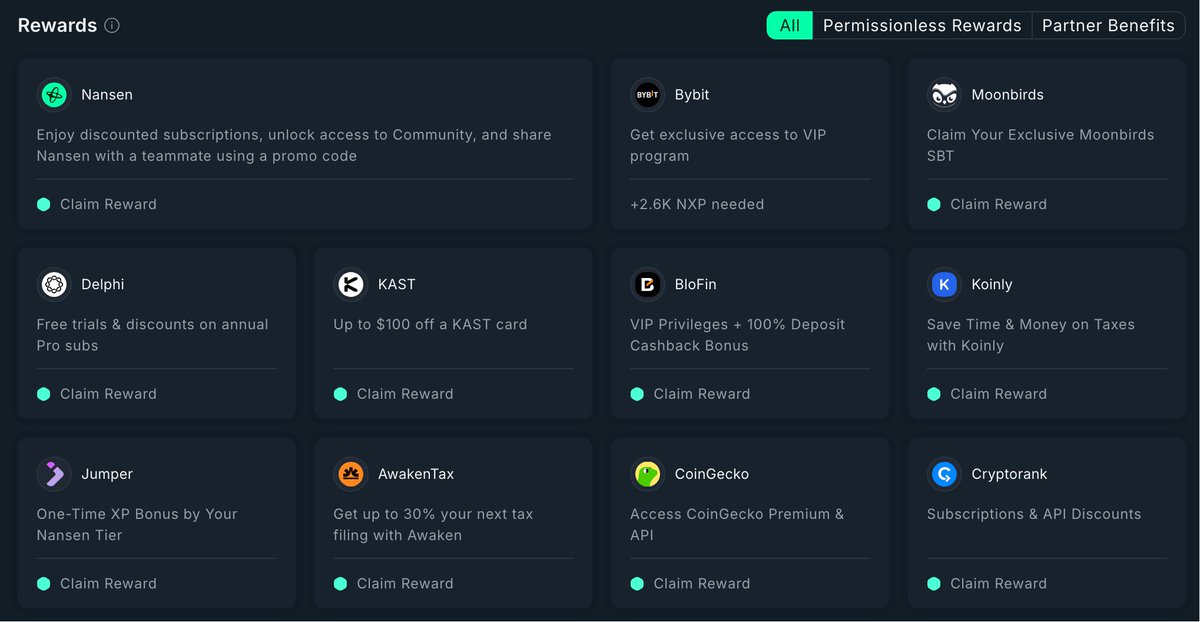Switch to Permissionless Rewards tab
1200x622 pixels.
pos(922,26)
